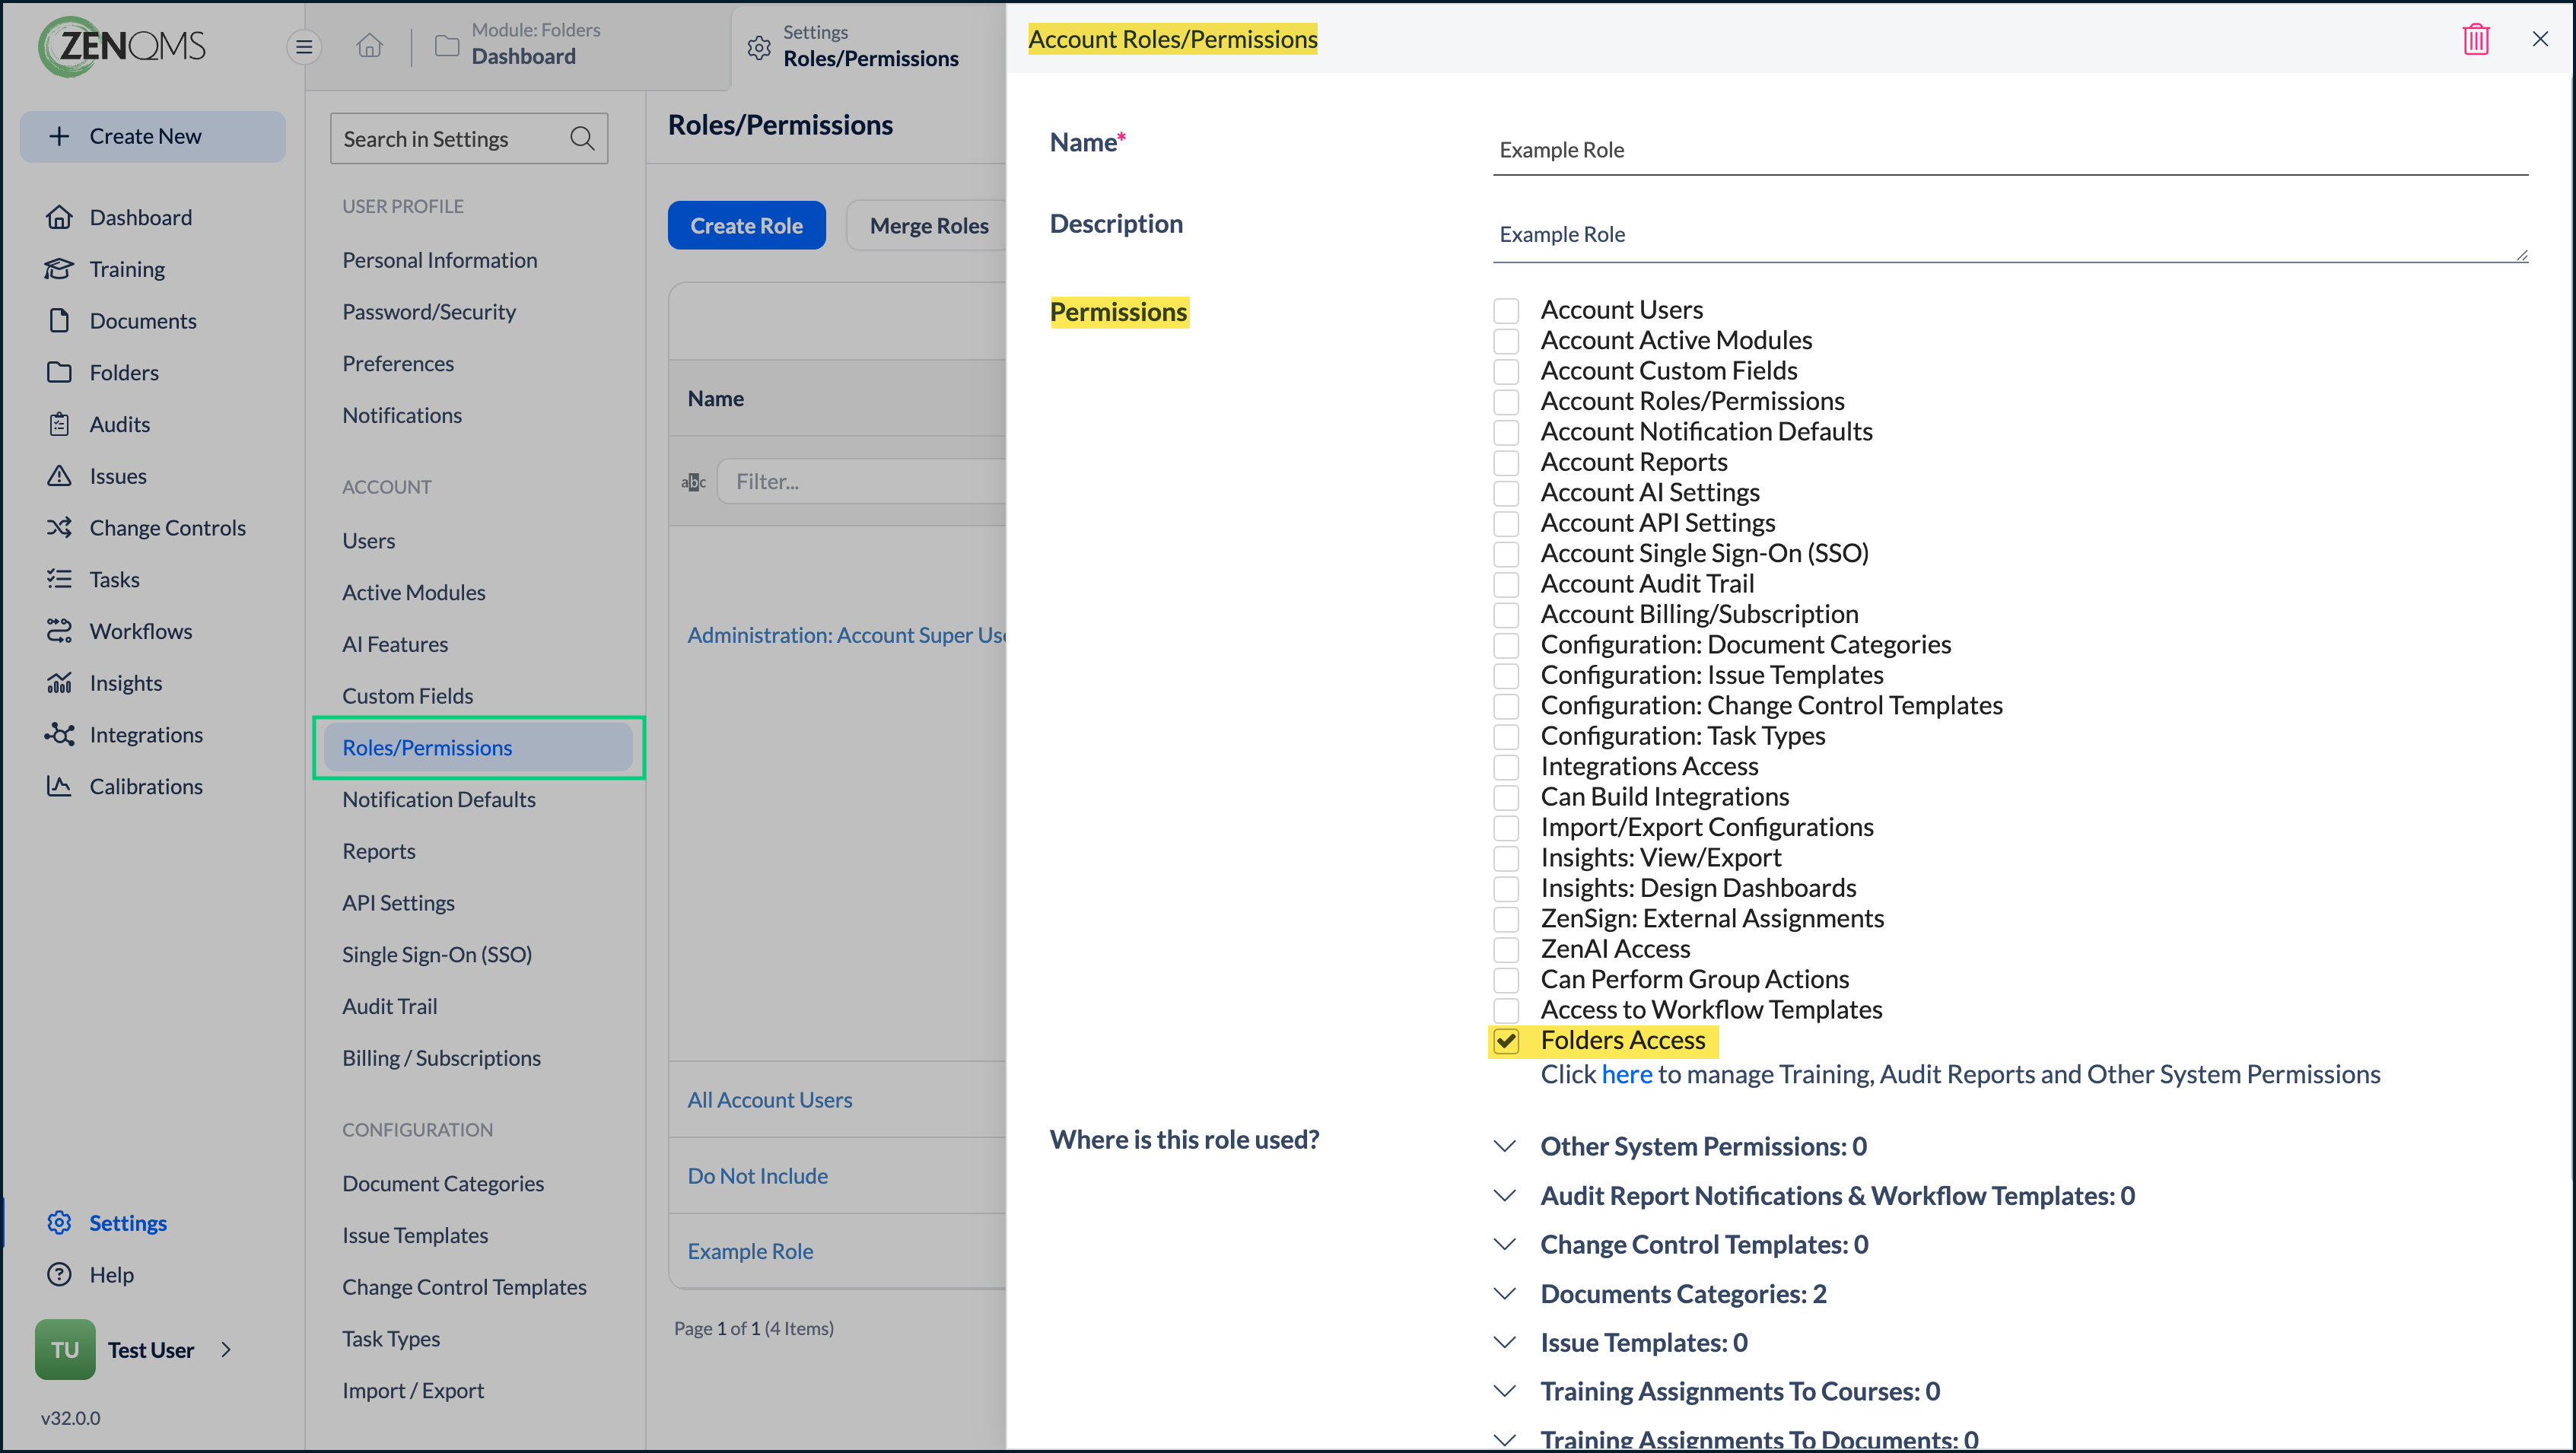Uncheck the Folders Access checkbox
2576x1453 pixels.
point(1506,1041)
